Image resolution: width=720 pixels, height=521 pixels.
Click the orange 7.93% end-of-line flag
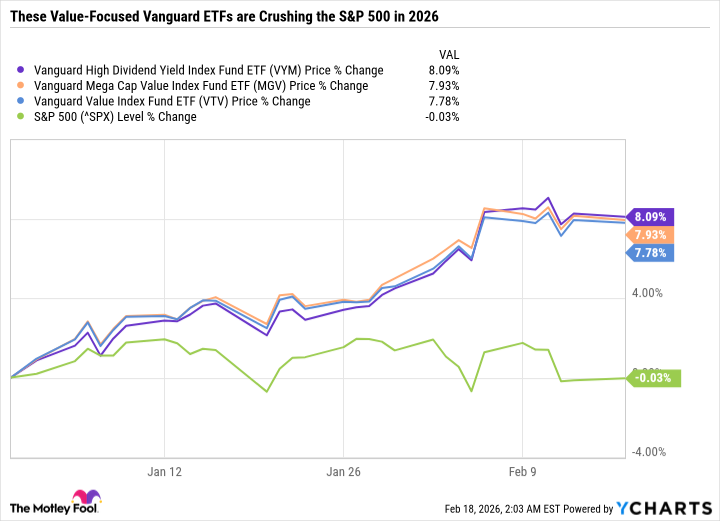[650, 234]
